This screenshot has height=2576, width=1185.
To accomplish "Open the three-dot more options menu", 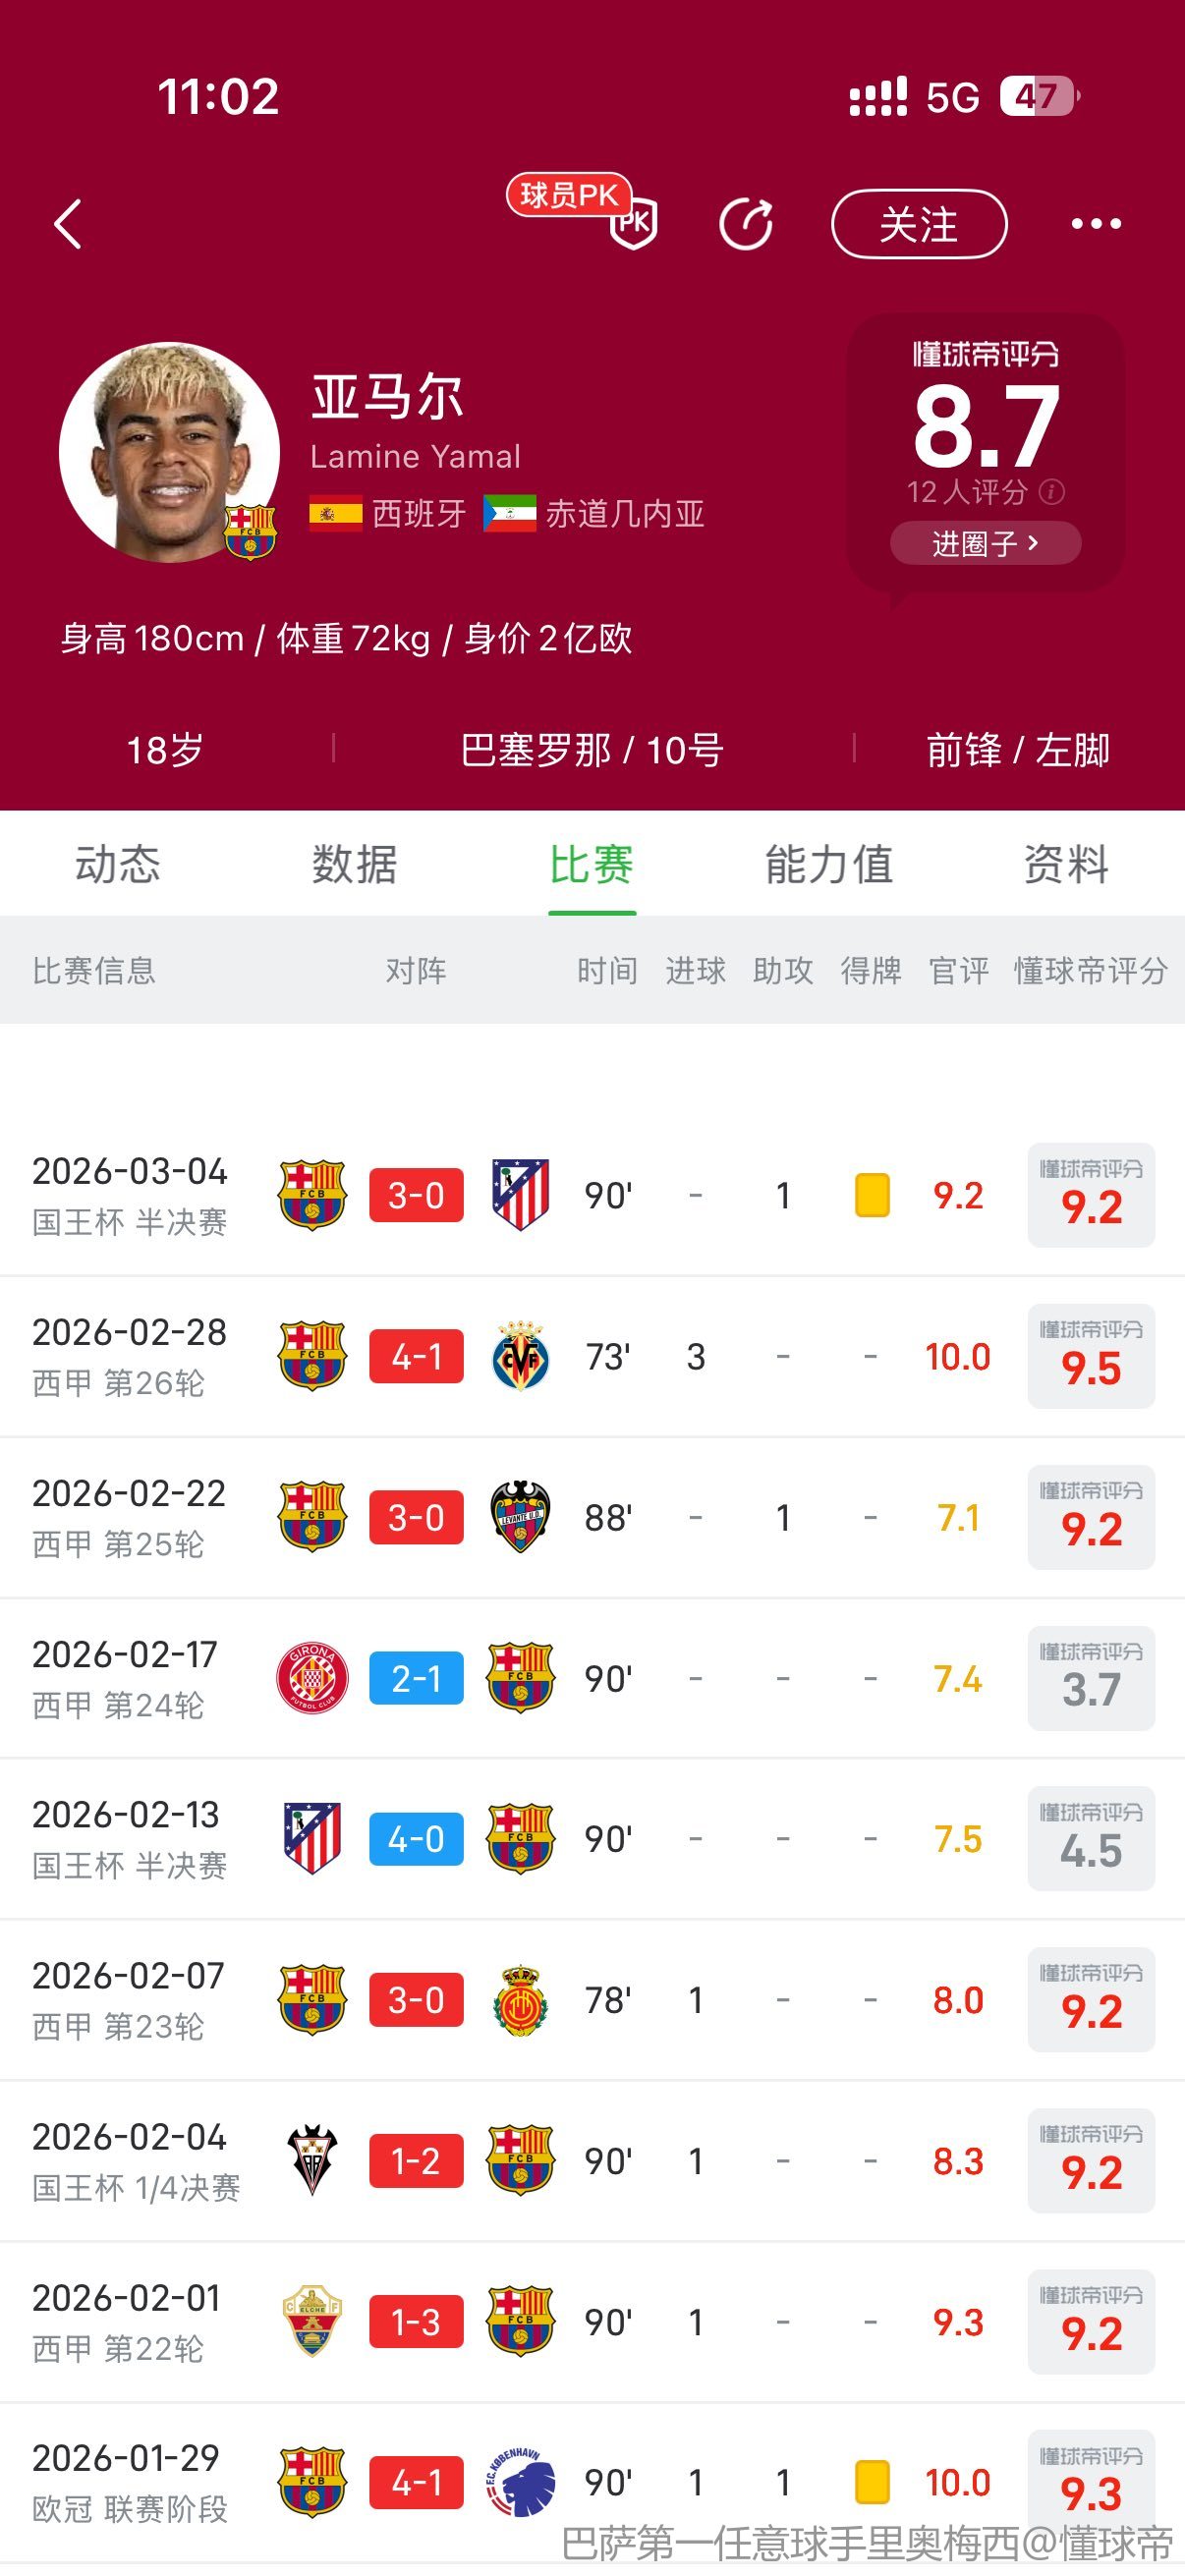I will (1096, 223).
